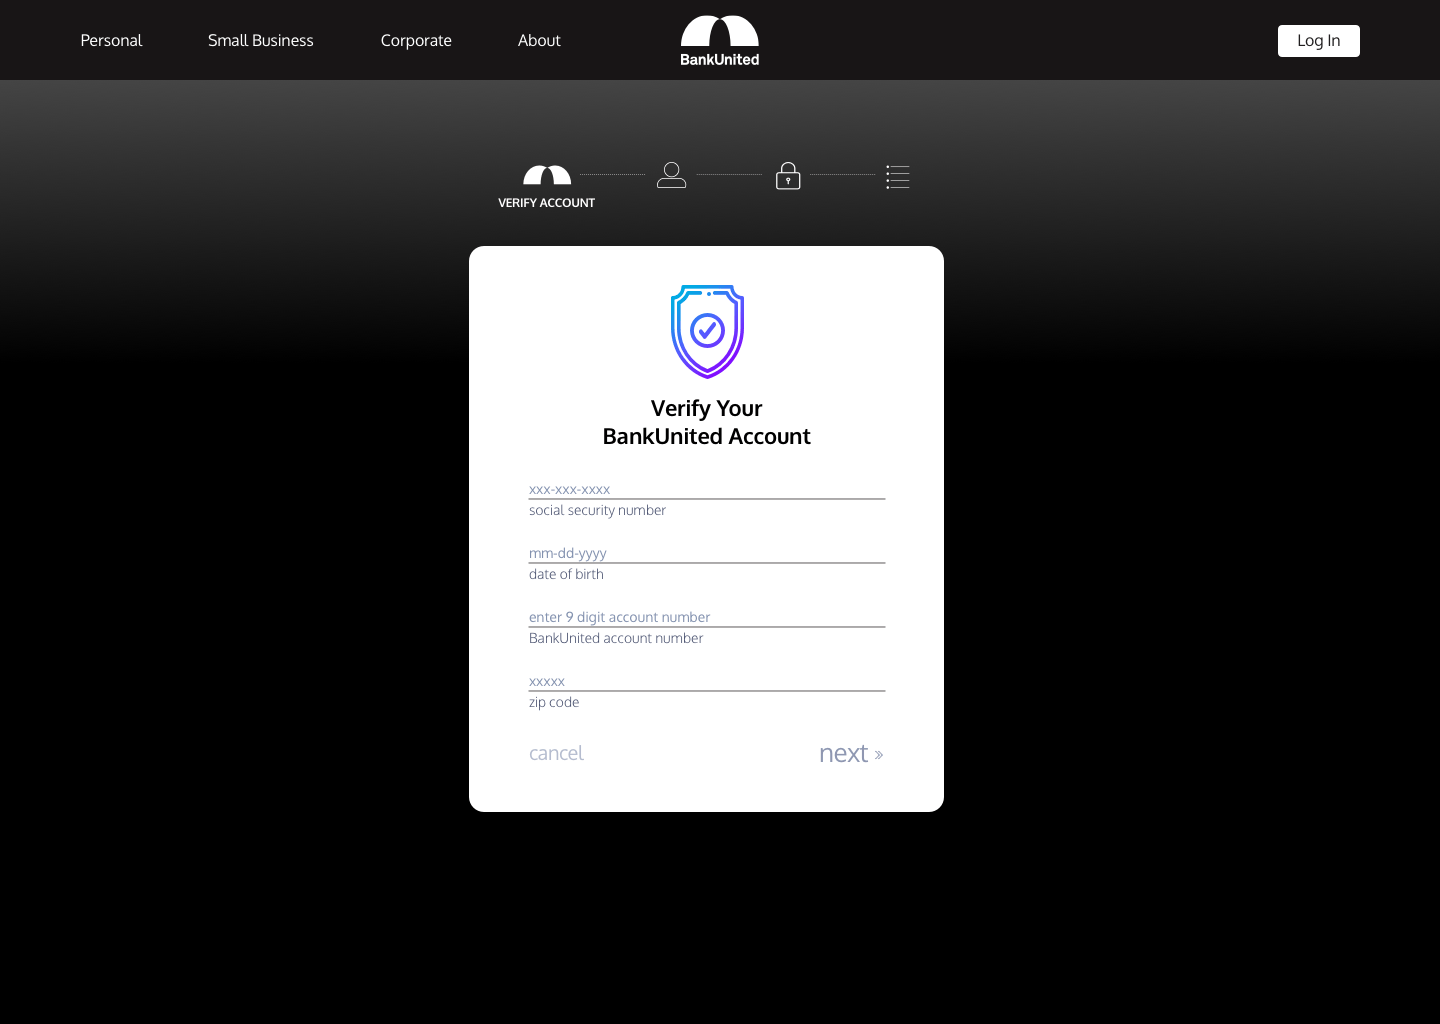Open the Personal menu

(111, 40)
